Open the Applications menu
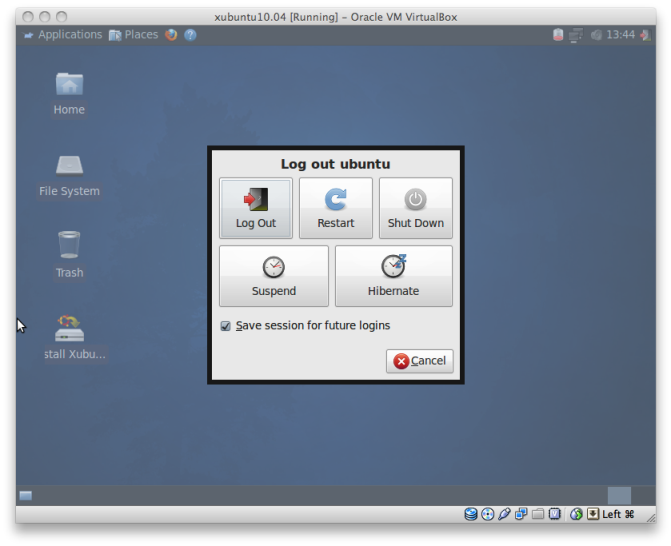The width and height of the screenshot is (671, 546). click(63, 35)
